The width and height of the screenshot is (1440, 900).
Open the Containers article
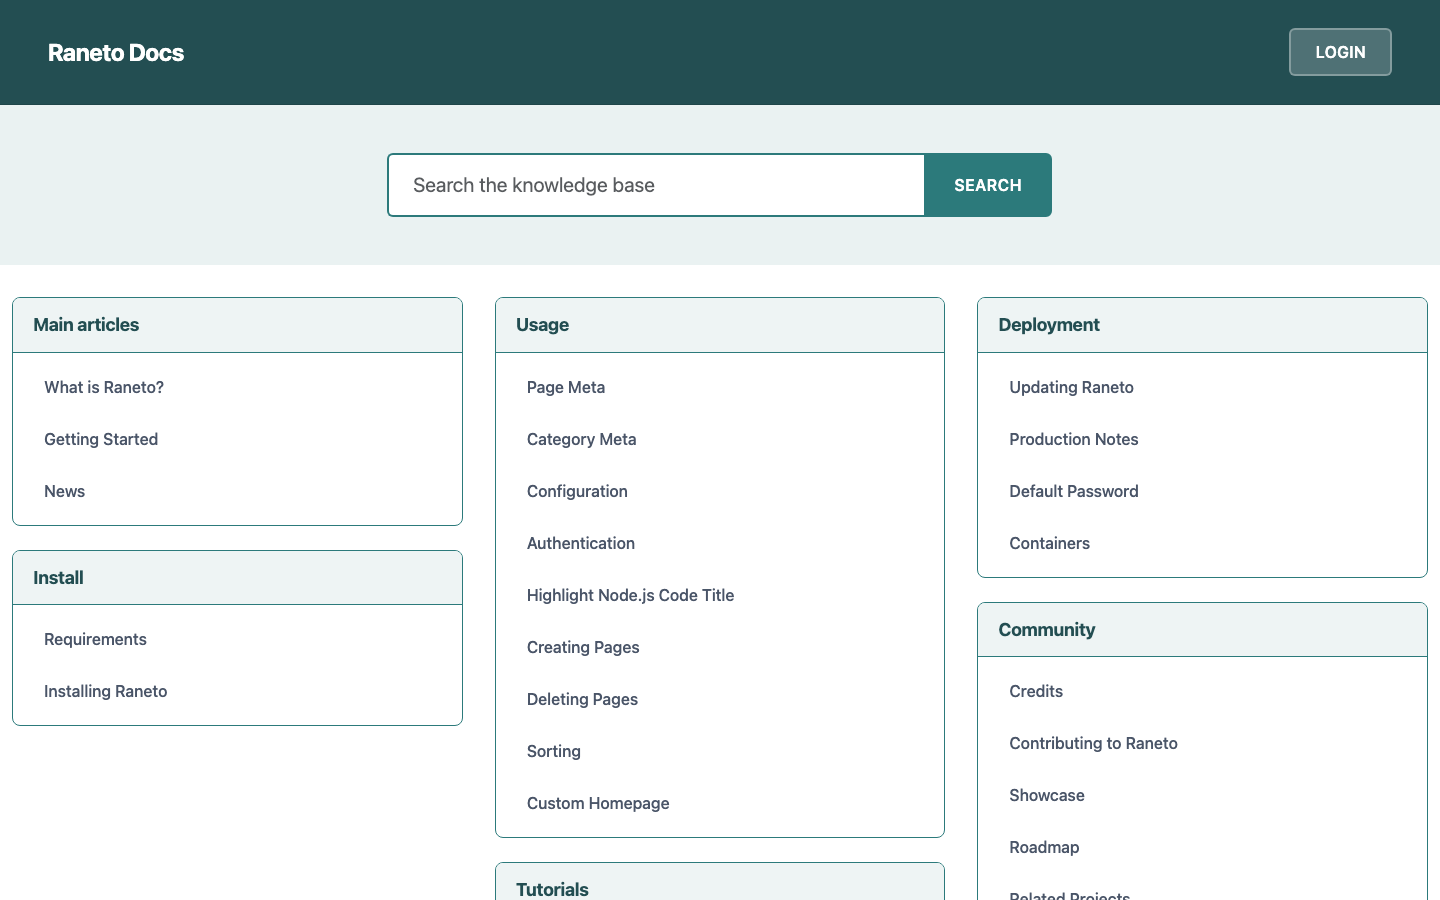(x=1049, y=543)
